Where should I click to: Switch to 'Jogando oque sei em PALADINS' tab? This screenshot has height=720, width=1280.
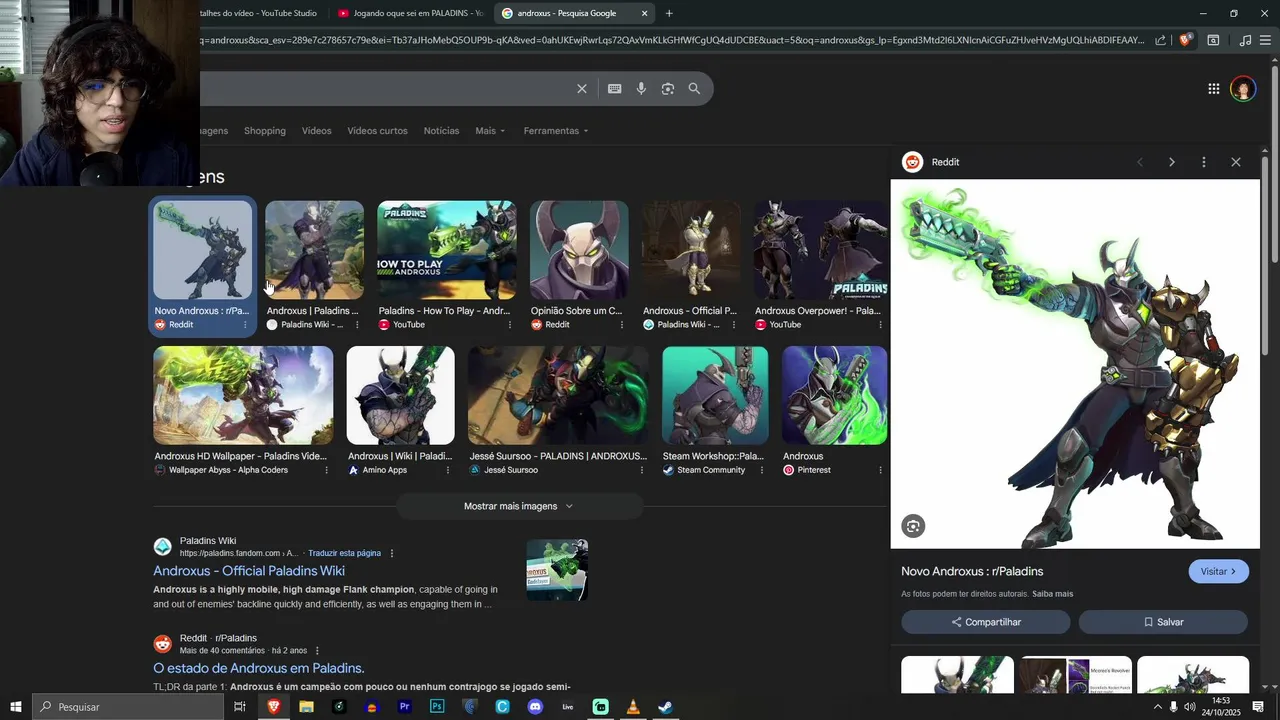[409, 13]
